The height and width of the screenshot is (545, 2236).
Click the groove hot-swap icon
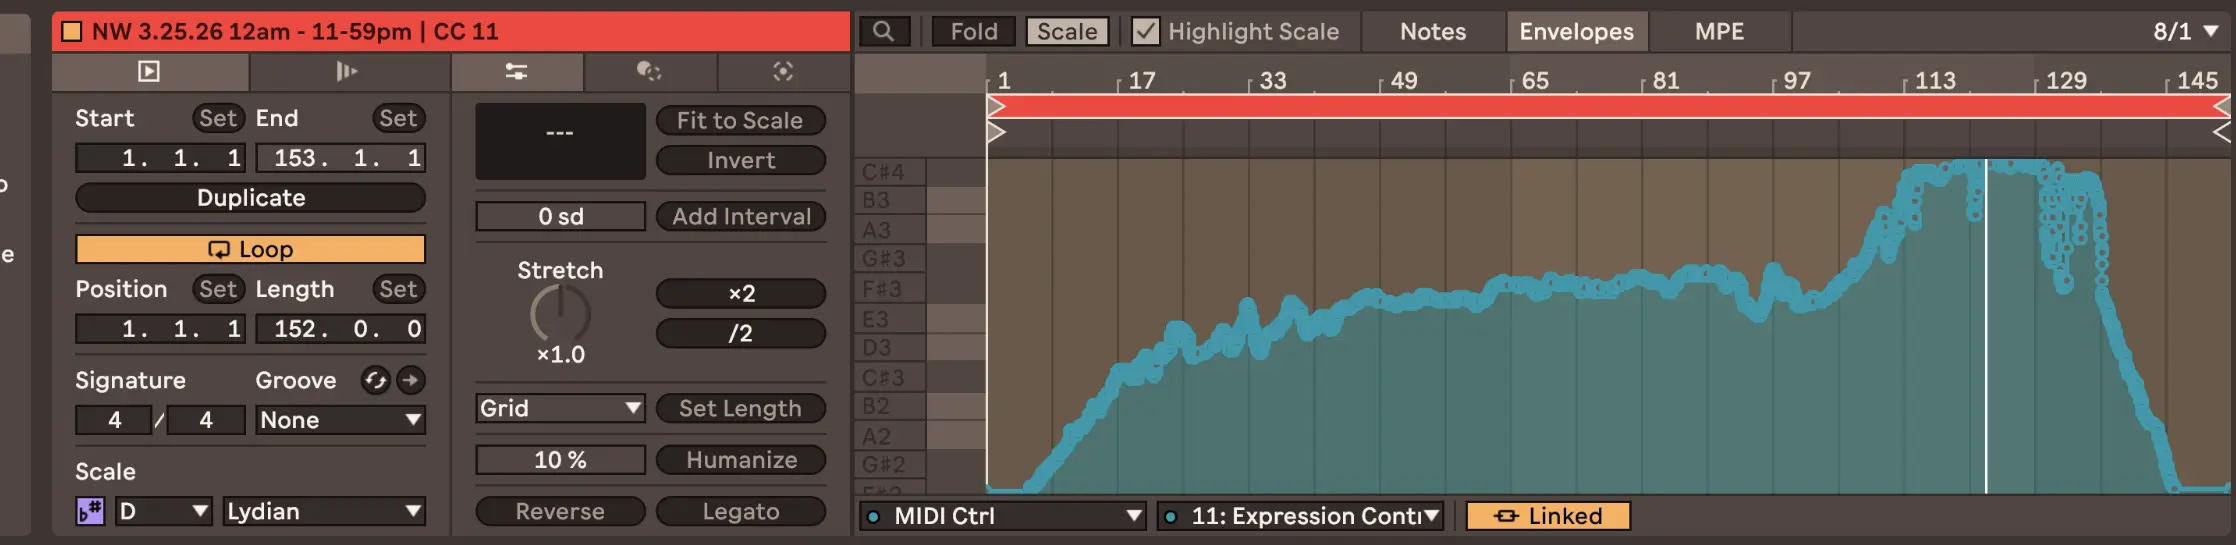pyautogui.click(x=375, y=380)
